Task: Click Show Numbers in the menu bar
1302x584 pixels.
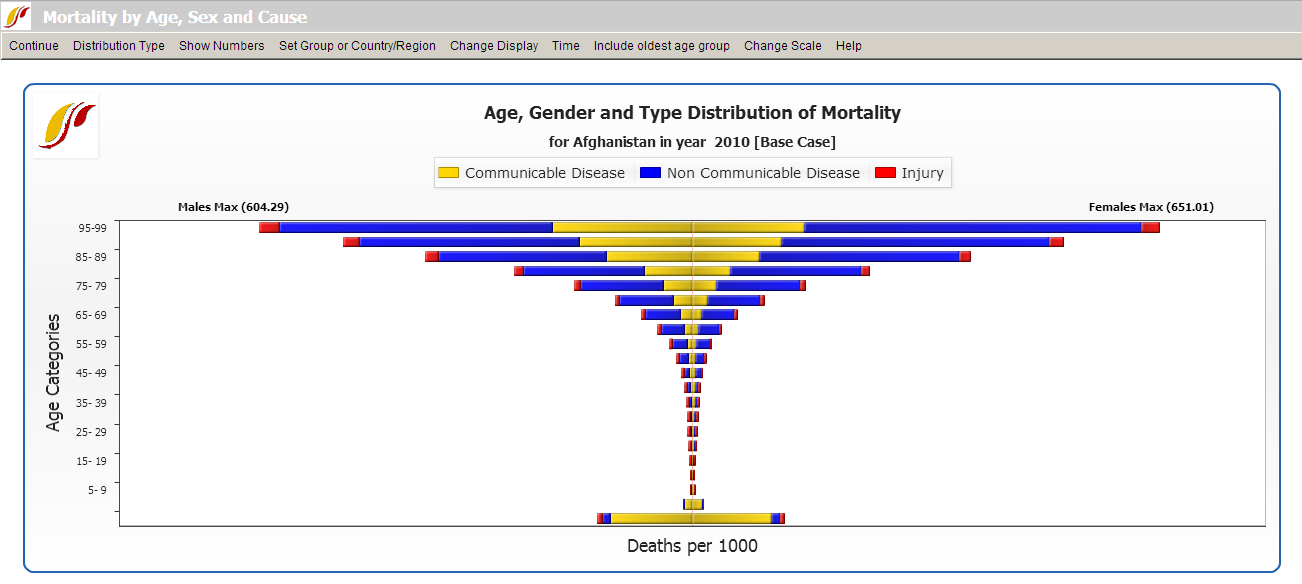Action: 221,45
